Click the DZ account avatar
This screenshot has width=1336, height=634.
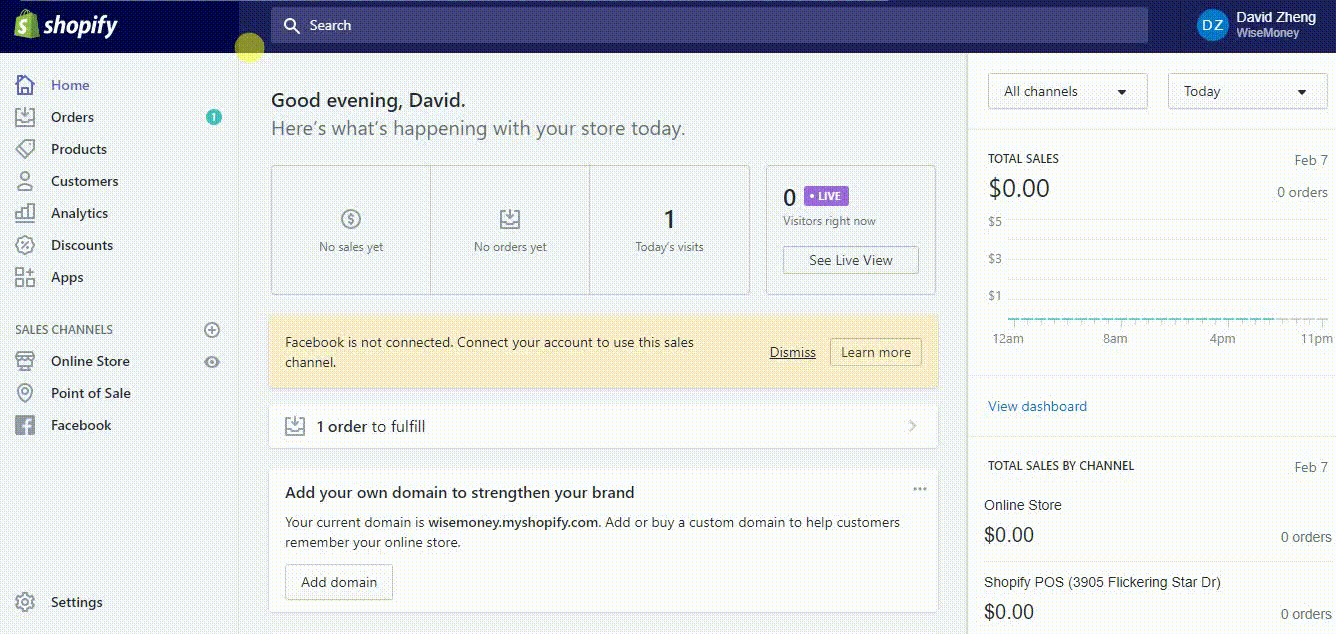1212,25
